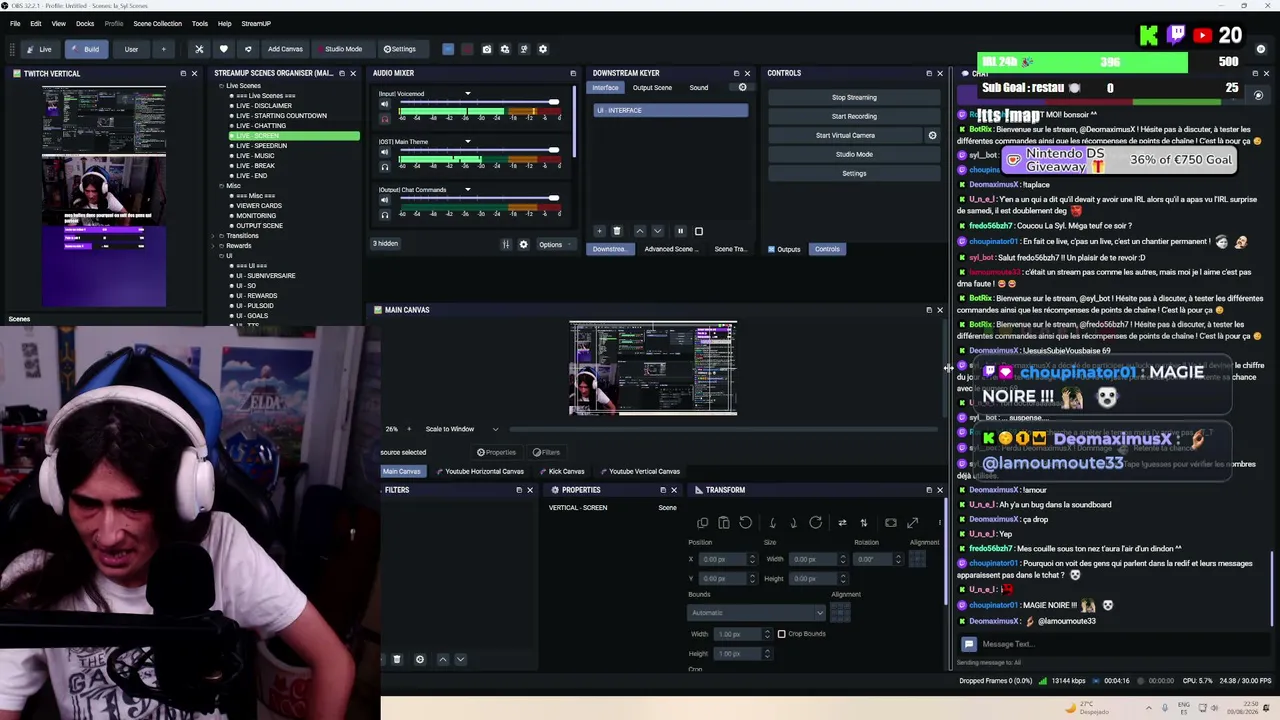Image resolution: width=1280 pixels, height=720 pixels.
Task: Open the Scene Collection menu
Action: pyautogui.click(x=158, y=23)
